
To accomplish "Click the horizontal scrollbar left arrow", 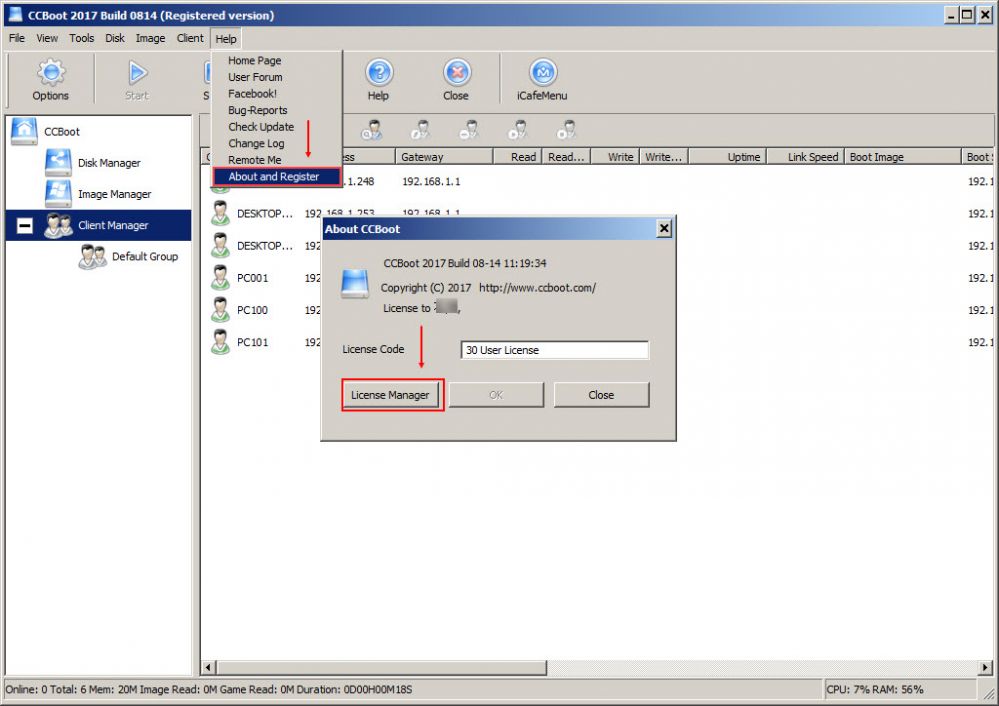I will [x=208, y=668].
